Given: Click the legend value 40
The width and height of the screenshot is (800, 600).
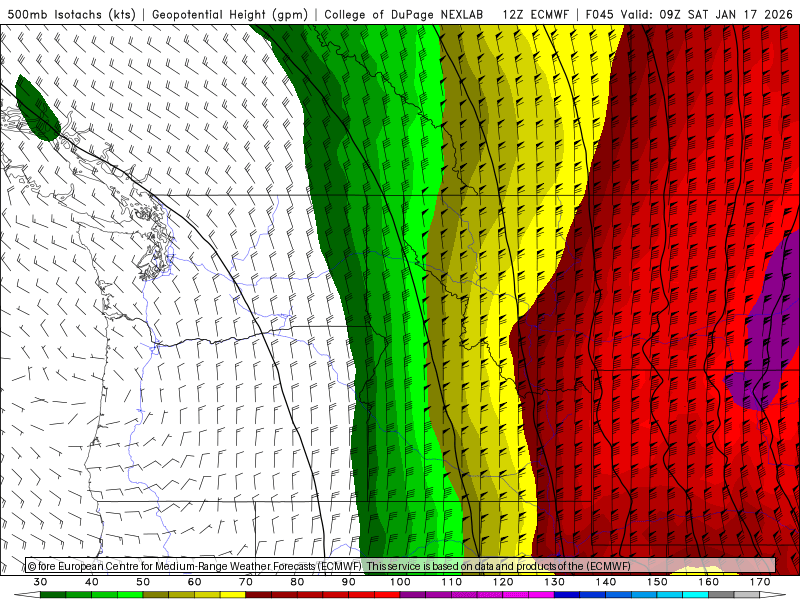Looking at the screenshot, I should click(92, 582).
